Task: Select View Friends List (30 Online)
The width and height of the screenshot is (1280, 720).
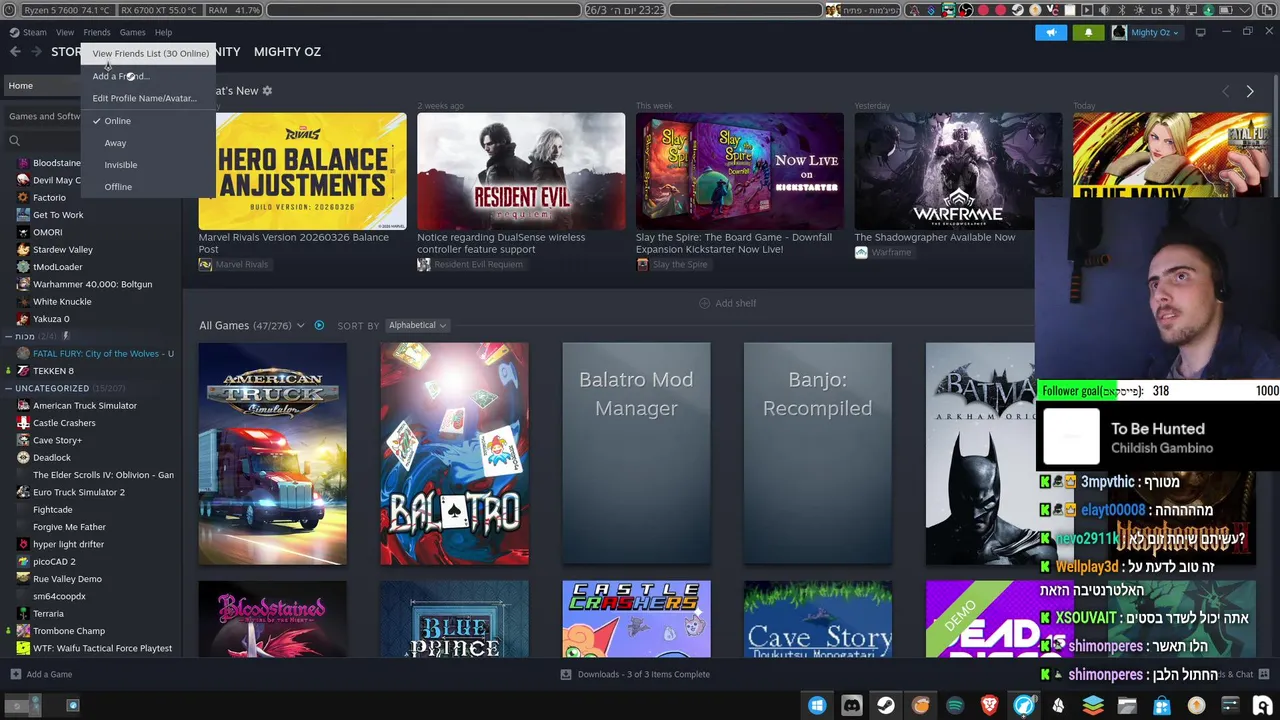Action: [x=150, y=53]
